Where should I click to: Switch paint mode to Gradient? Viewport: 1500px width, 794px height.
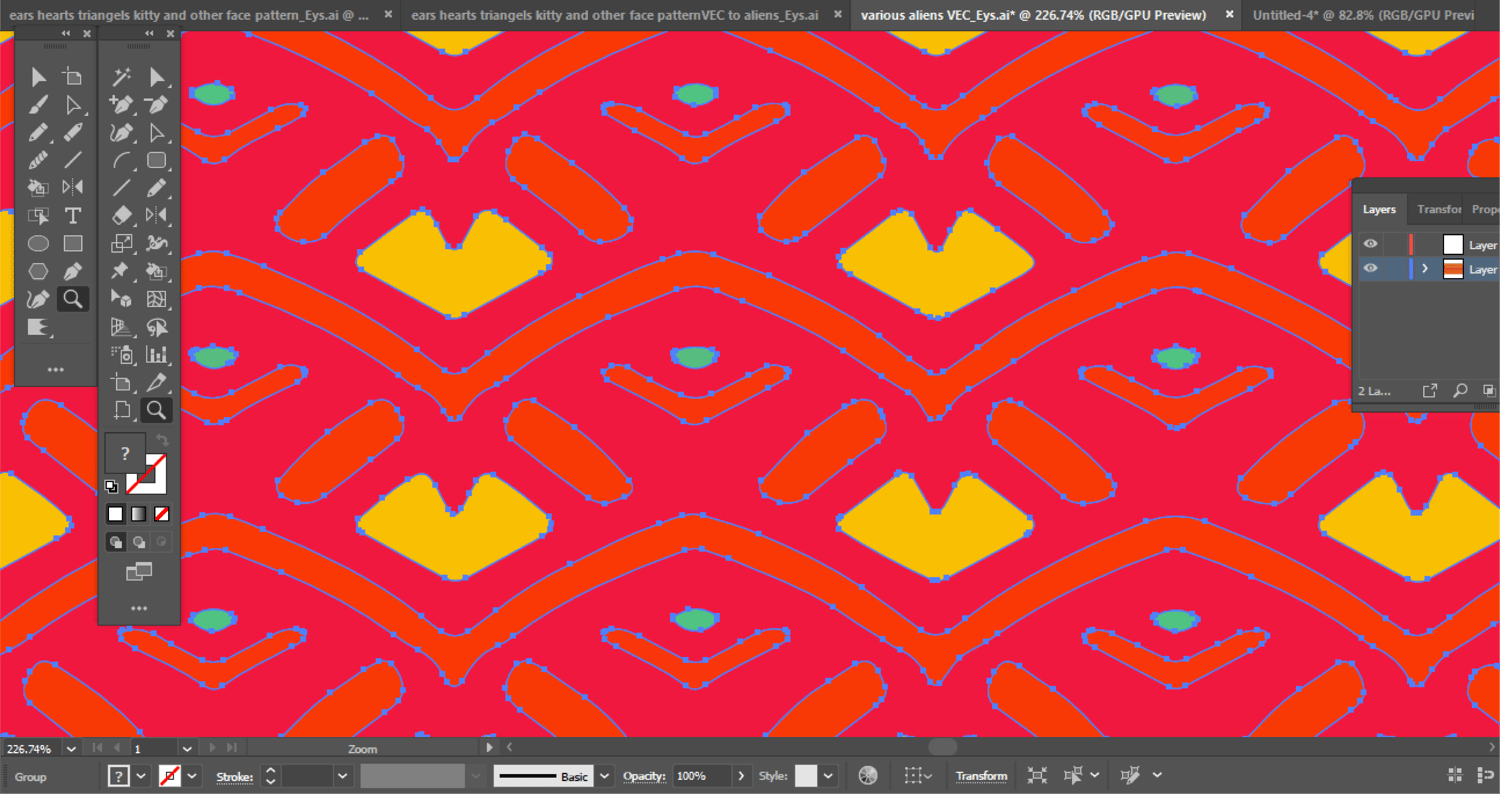pos(138,514)
